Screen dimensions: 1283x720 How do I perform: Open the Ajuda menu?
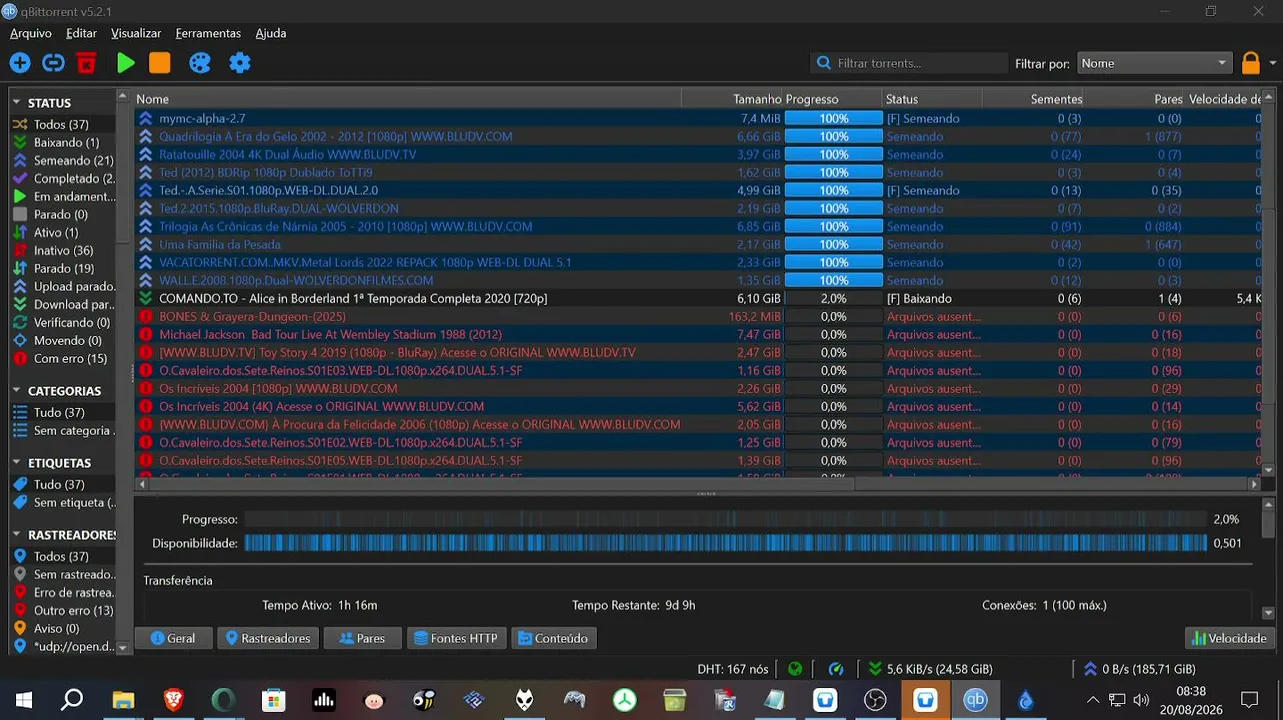click(x=271, y=33)
